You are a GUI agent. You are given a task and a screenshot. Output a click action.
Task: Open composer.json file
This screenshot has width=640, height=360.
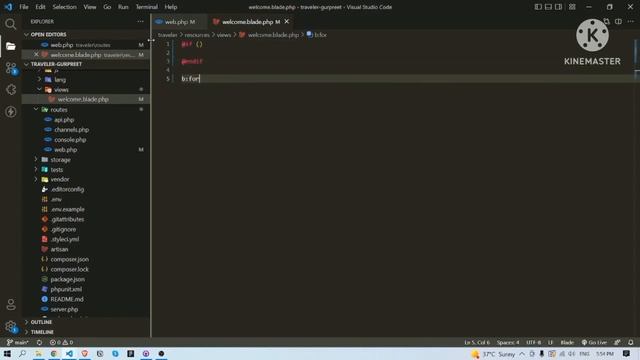coord(69,259)
